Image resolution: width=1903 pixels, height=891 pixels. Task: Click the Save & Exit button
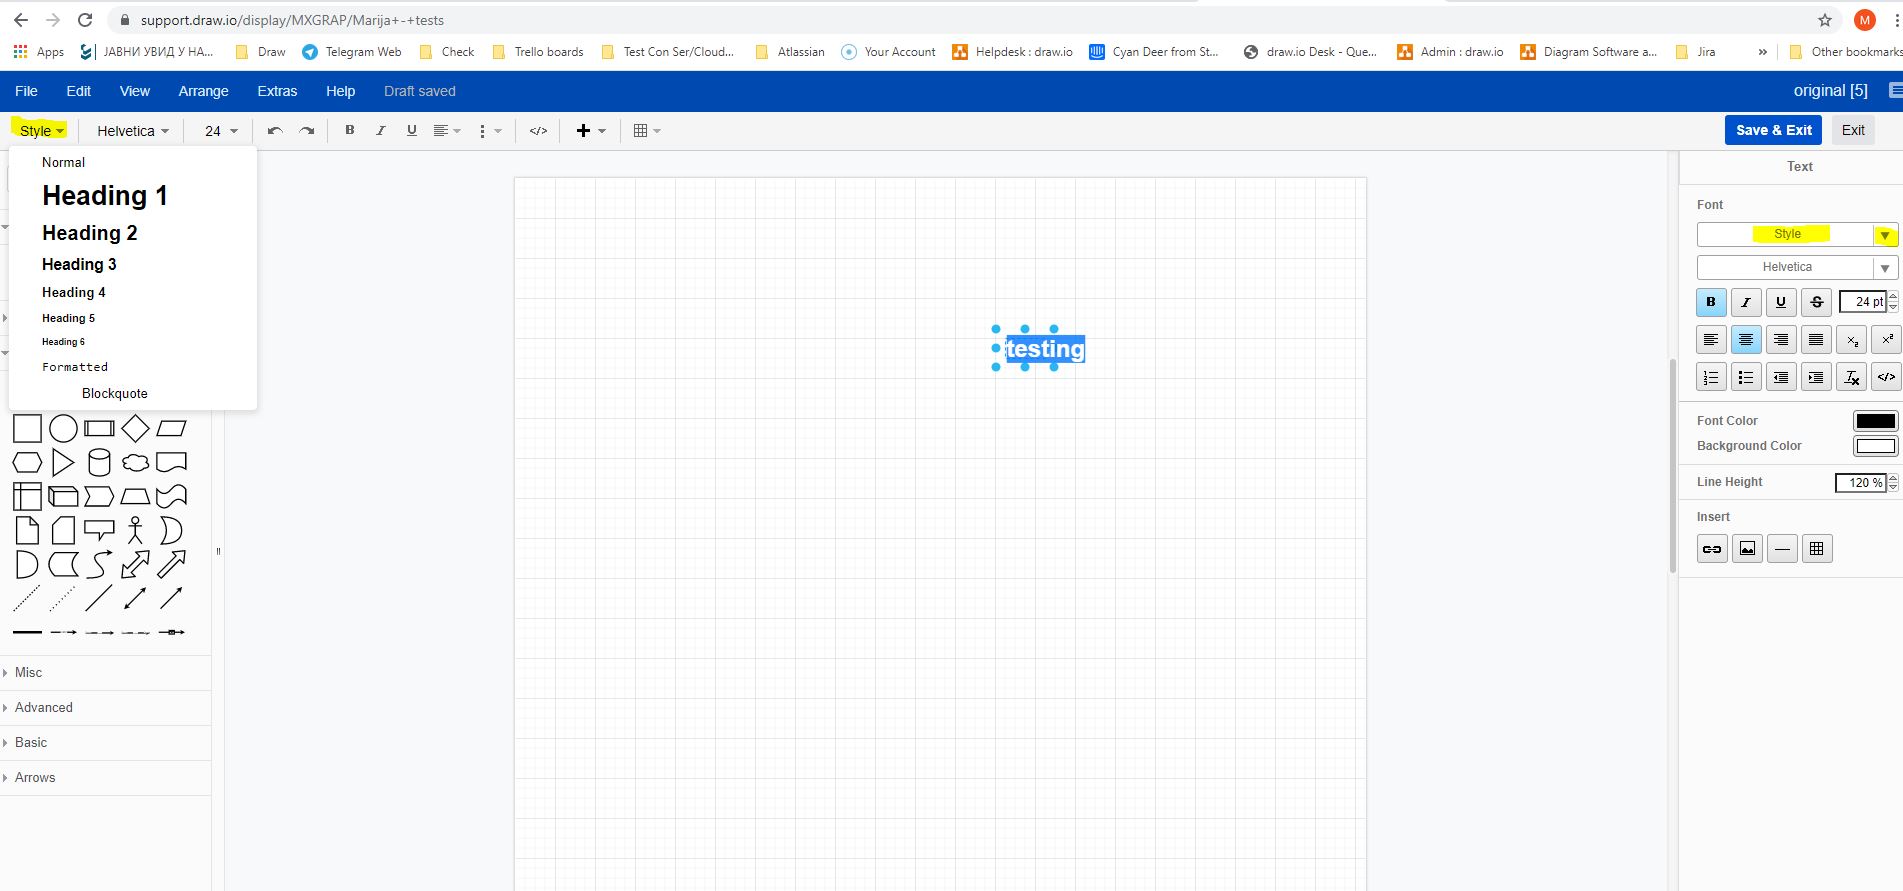(x=1774, y=130)
